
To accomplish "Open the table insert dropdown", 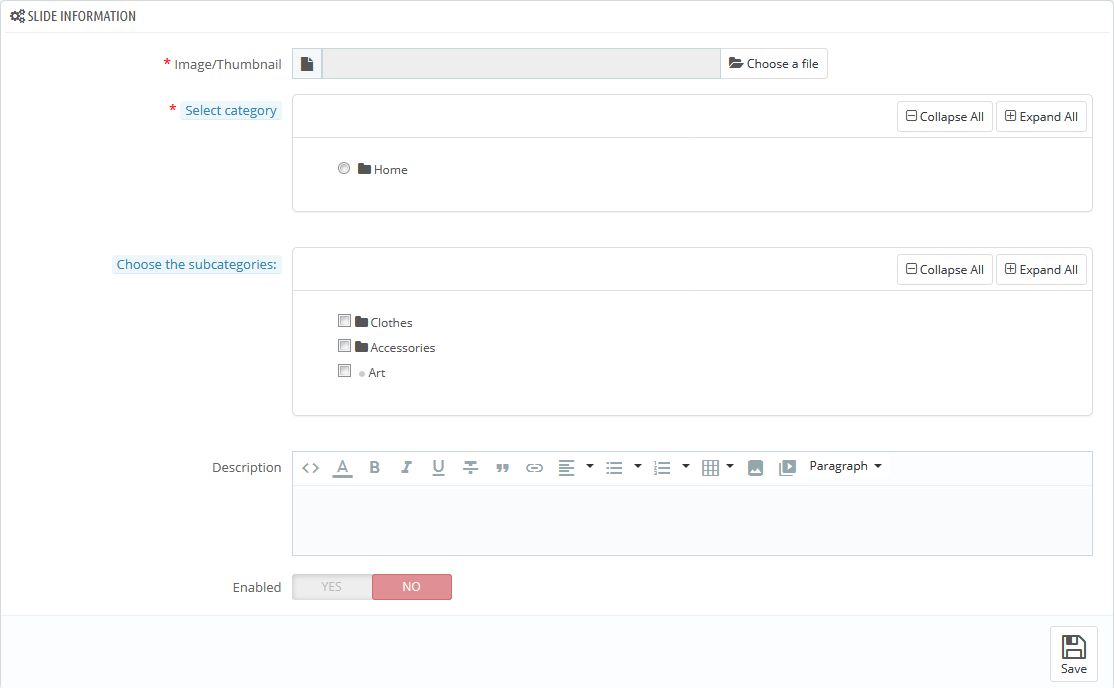I will coord(717,468).
